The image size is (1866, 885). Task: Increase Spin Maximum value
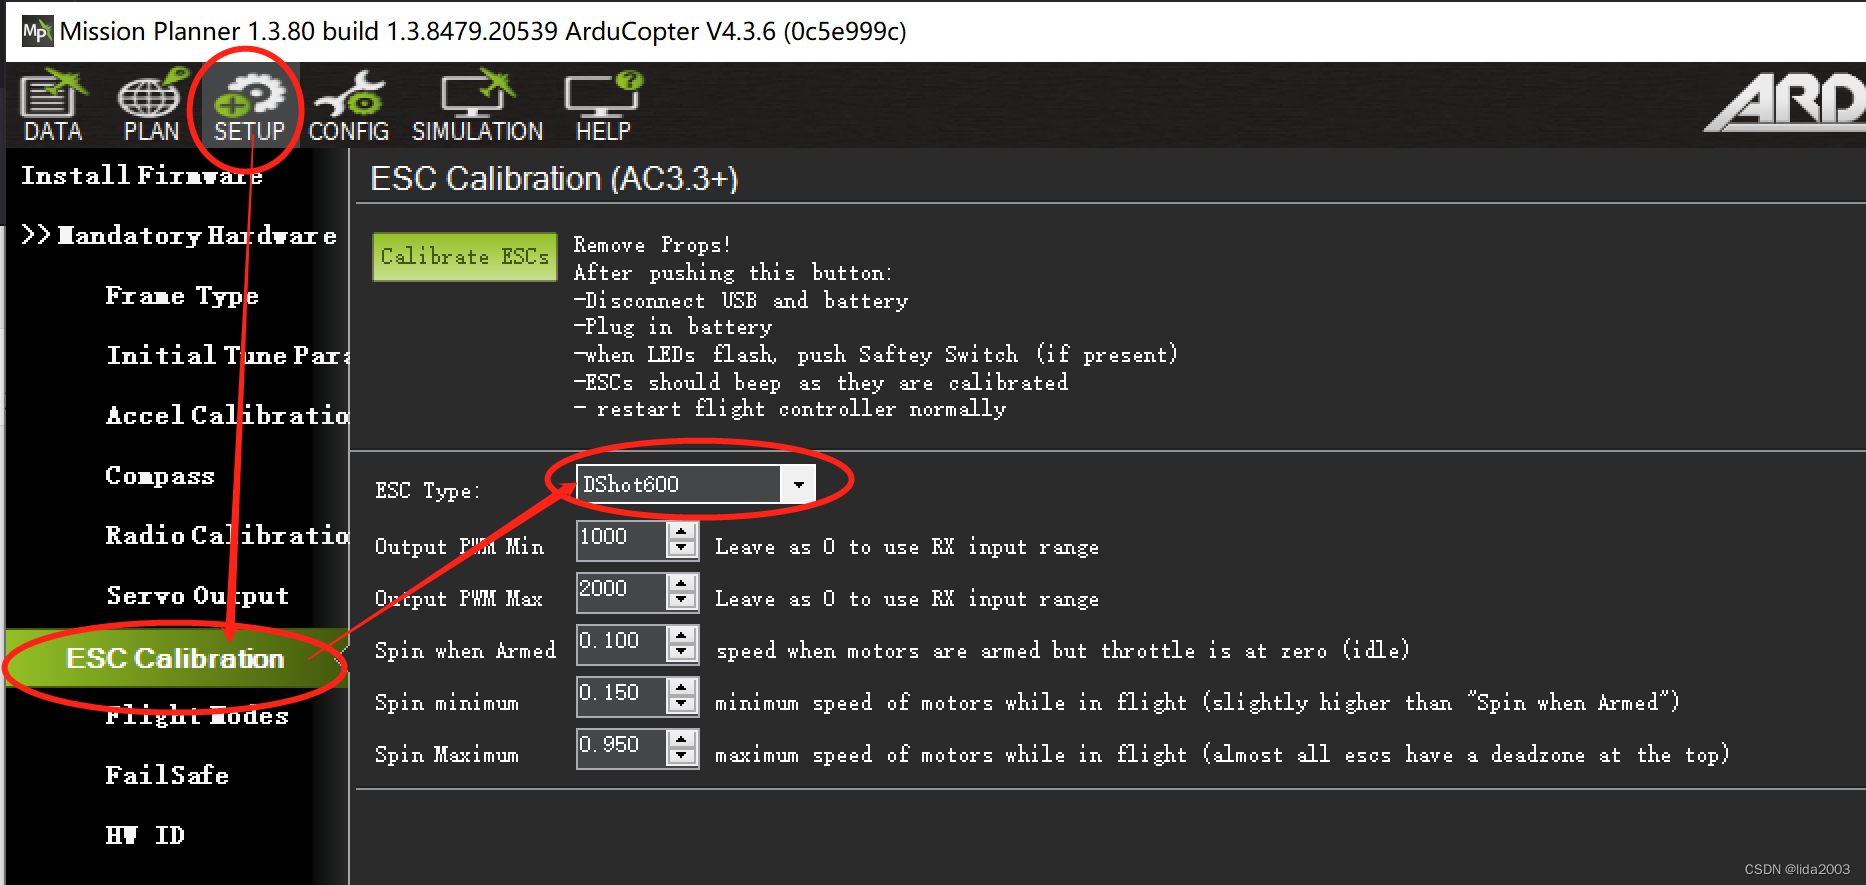tap(682, 738)
